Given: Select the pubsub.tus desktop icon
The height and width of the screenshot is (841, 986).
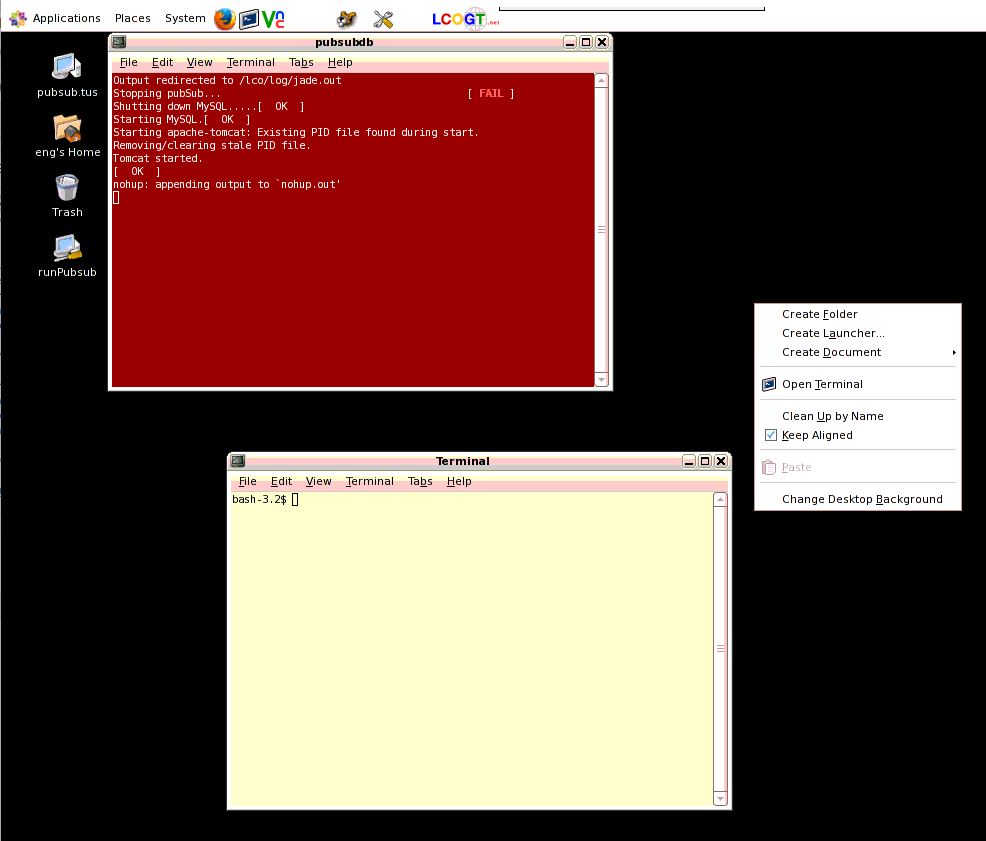Looking at the screenshot, I should click(67, 68).
